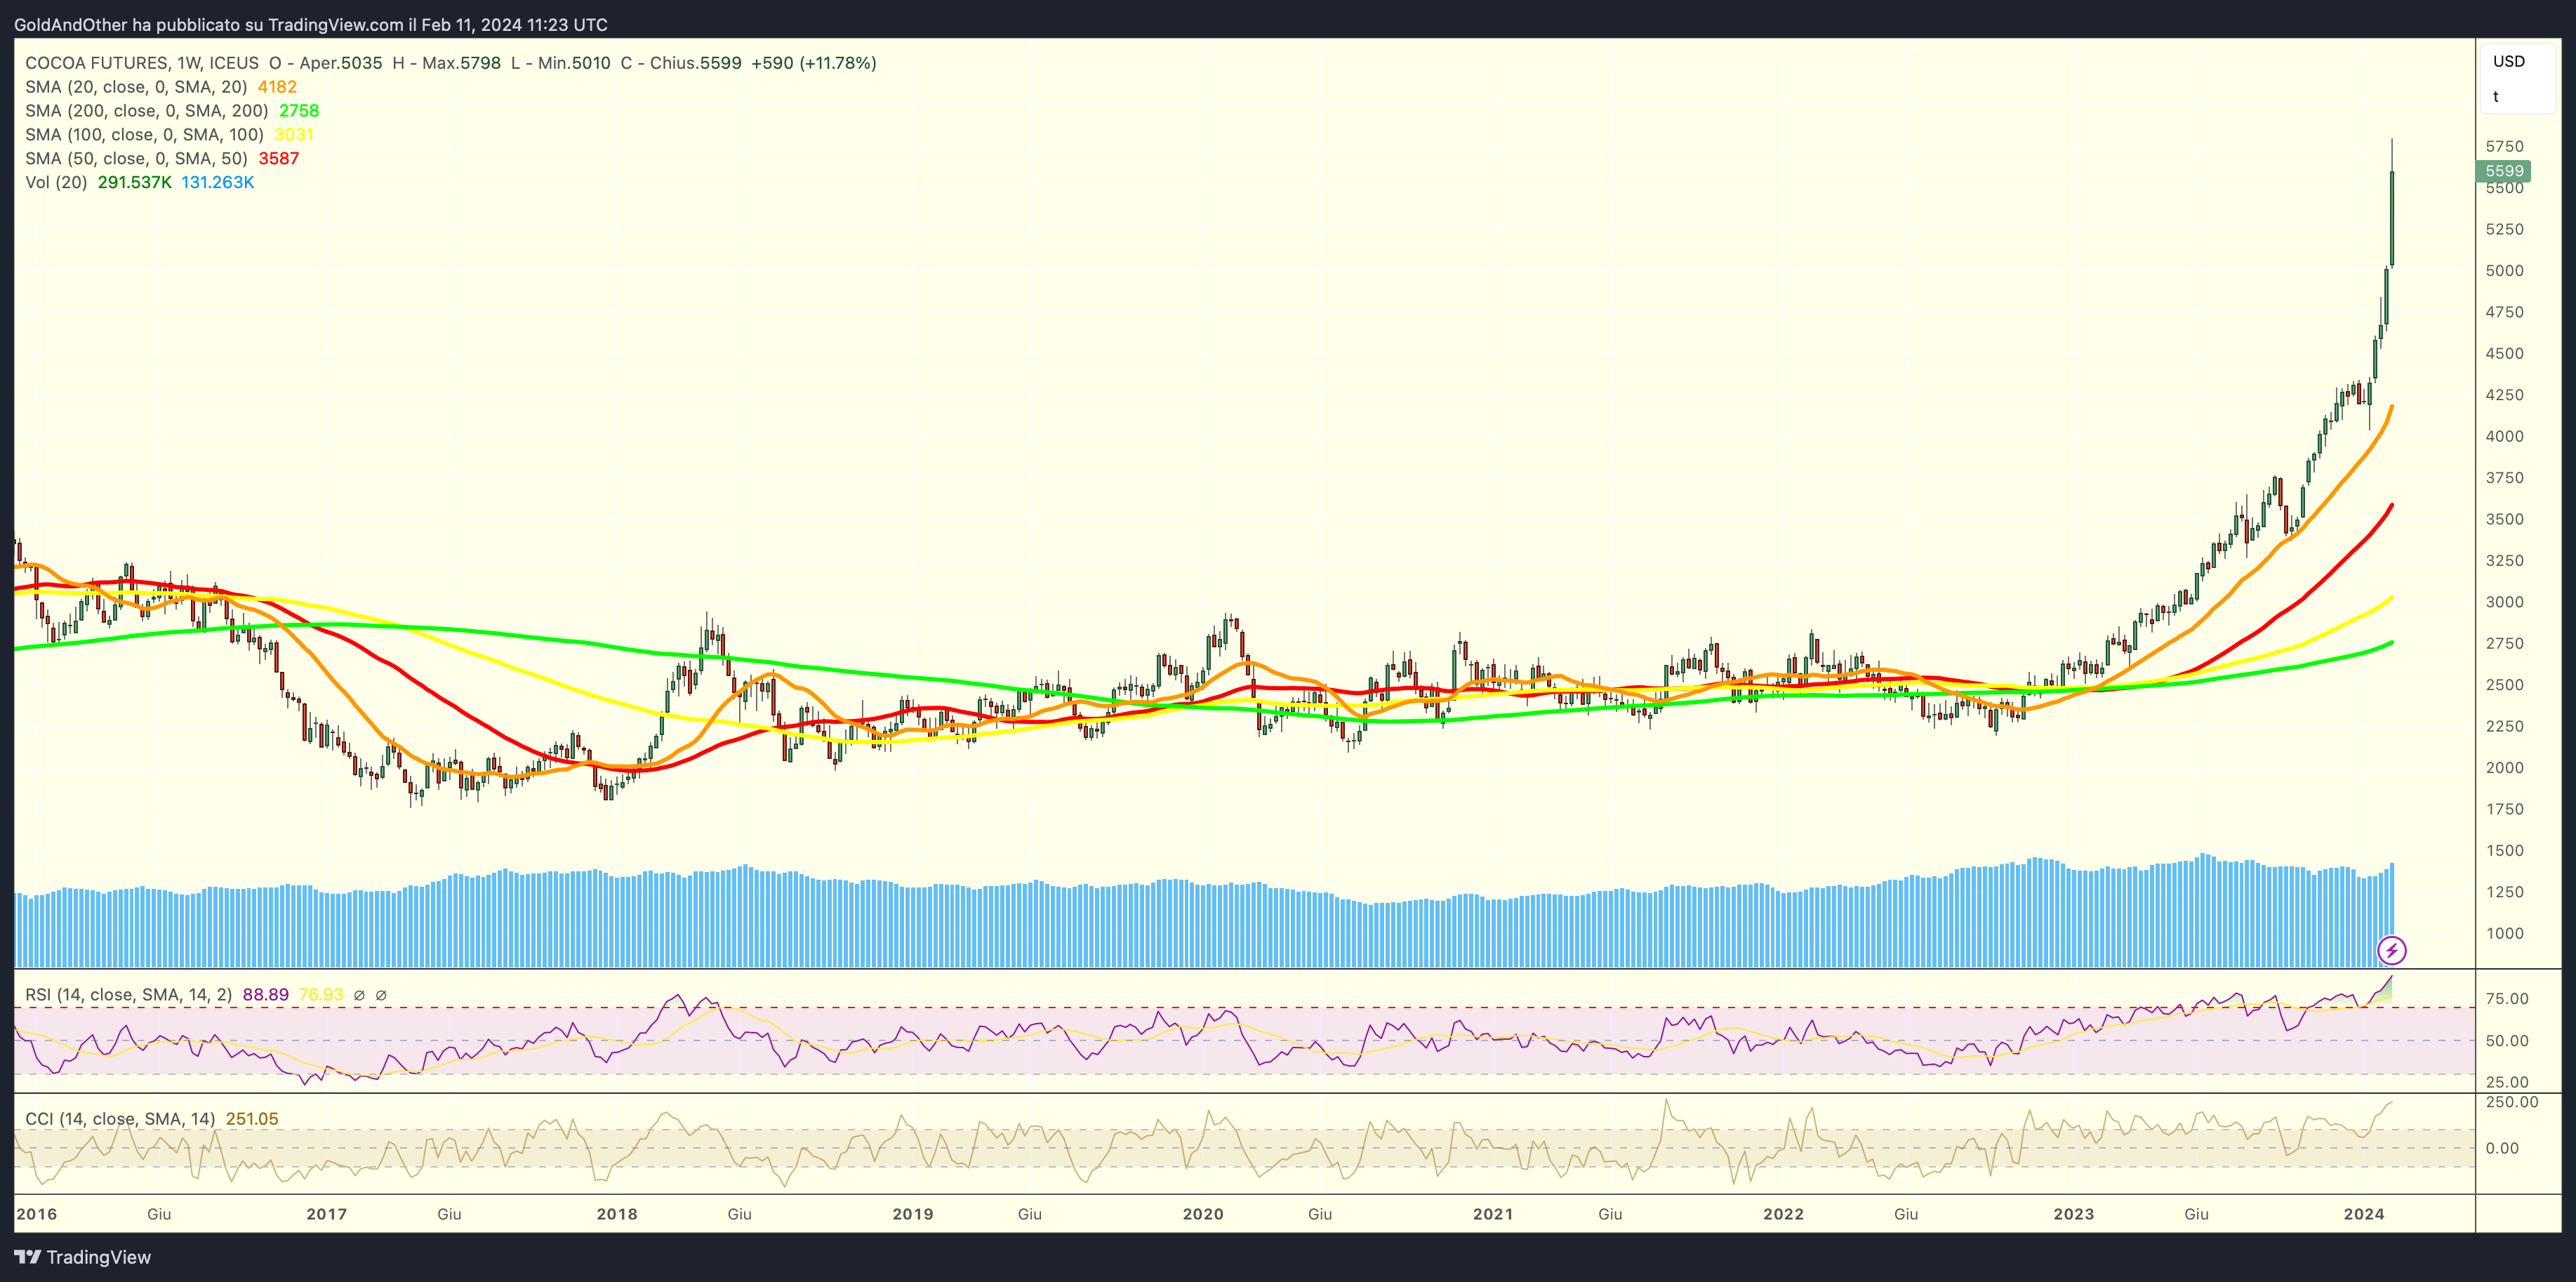
Task: Click the green SMA 200 value 2758
Action: point(299,111)
